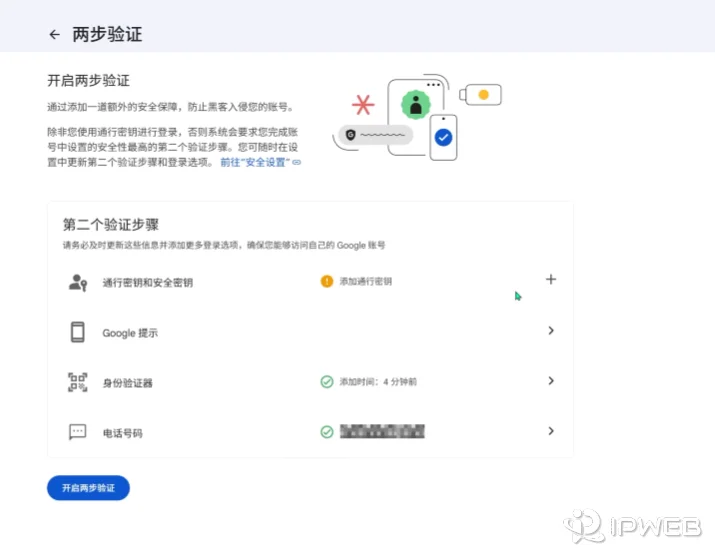The height and width of the screenshot is (556, 715).
Task: Expand the 身份验证器 row chevron
Action: tap(551, 380)
